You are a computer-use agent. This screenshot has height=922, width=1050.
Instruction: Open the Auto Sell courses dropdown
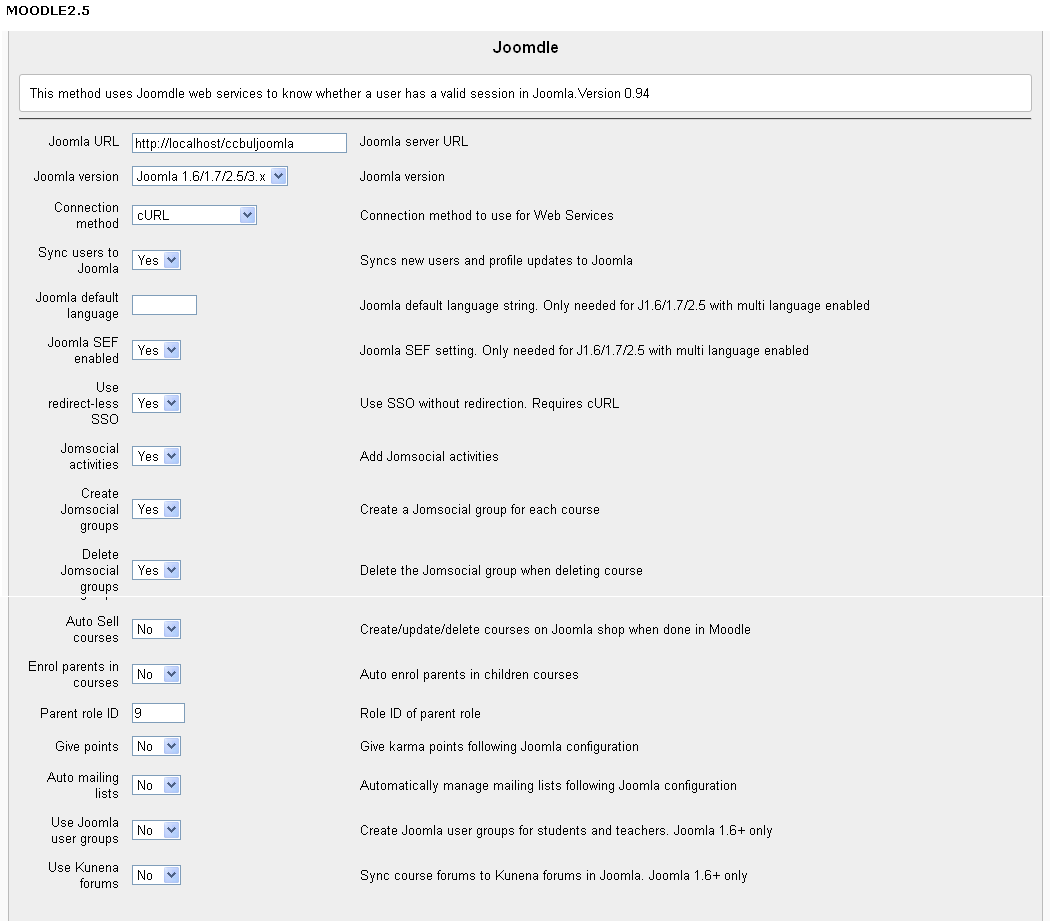[156, 629]
